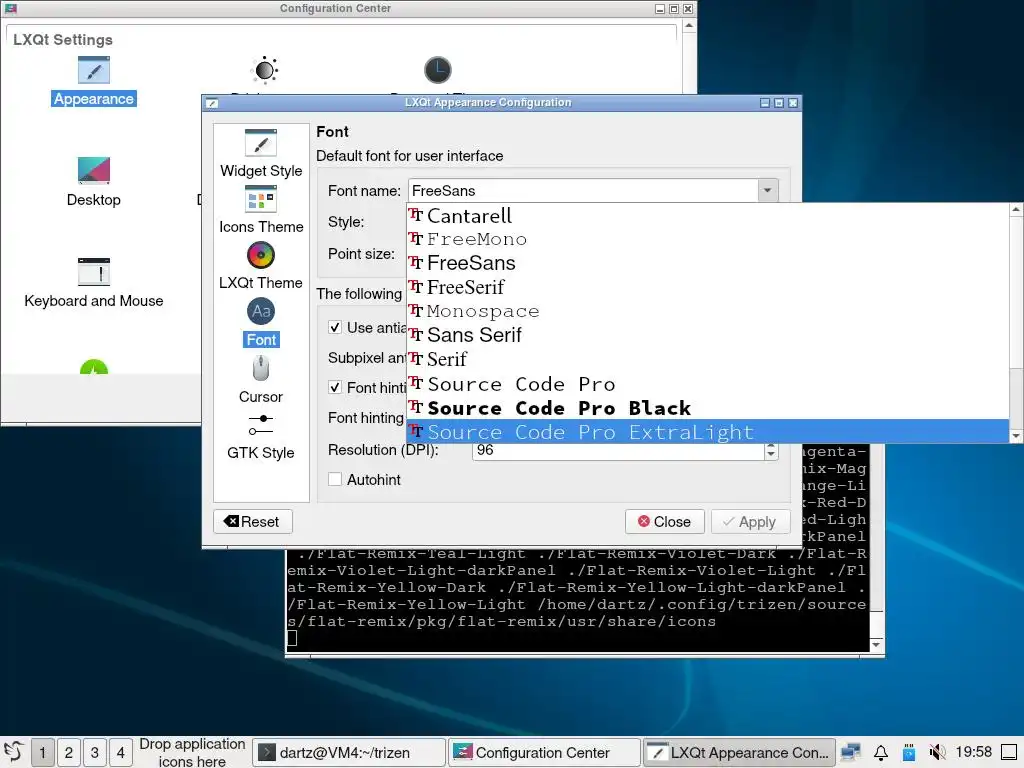Open Desktop settings in Configuration Center
This screenshot has width=1024, height=768.
93,182
